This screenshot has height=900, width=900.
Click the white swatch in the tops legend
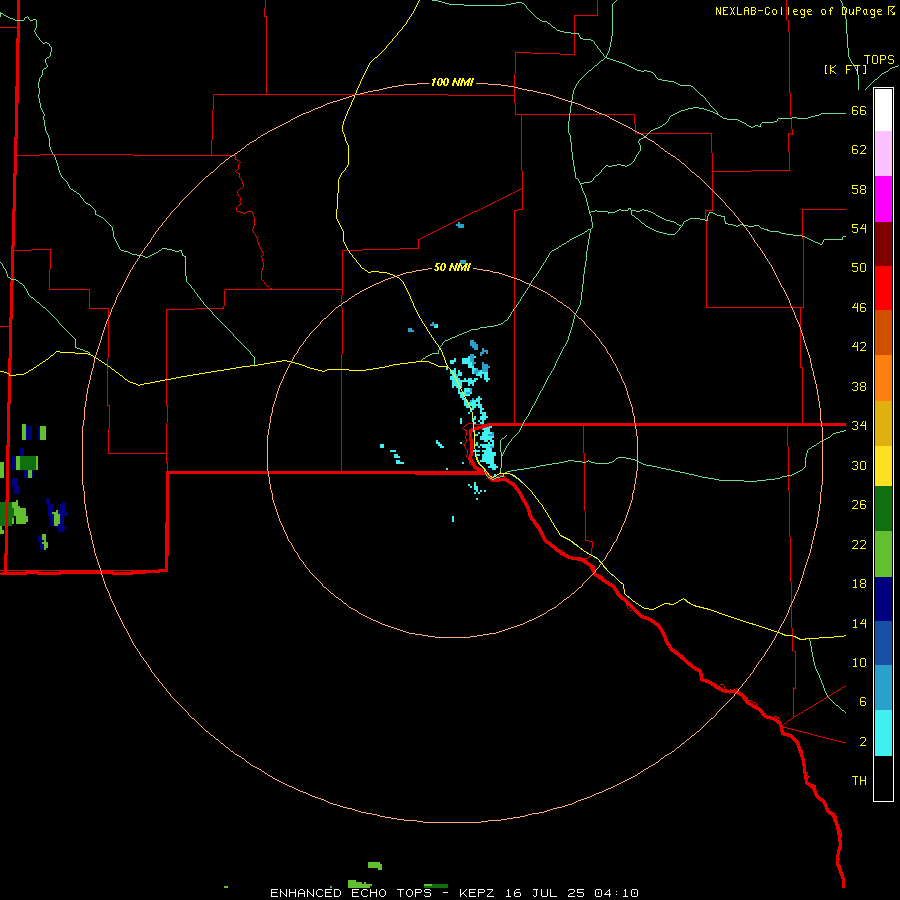pyautogui.click(x=883, y=110)
